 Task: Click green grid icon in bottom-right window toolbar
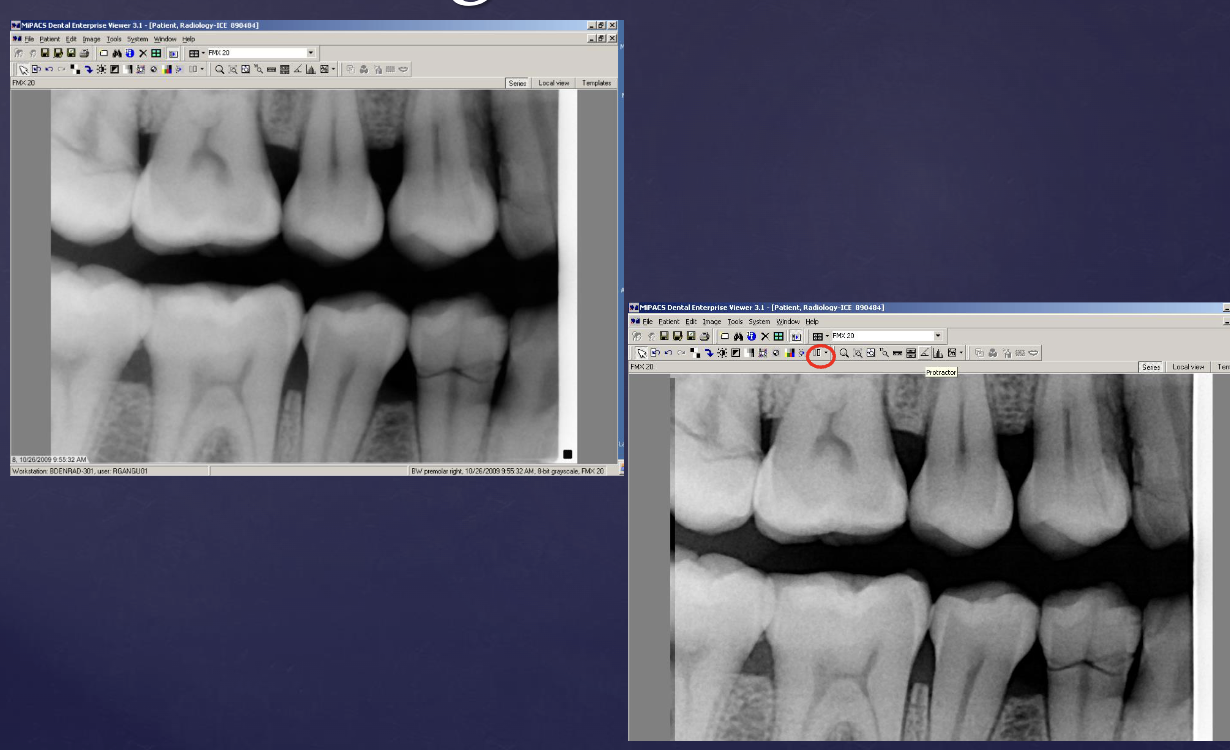[778, 336]
